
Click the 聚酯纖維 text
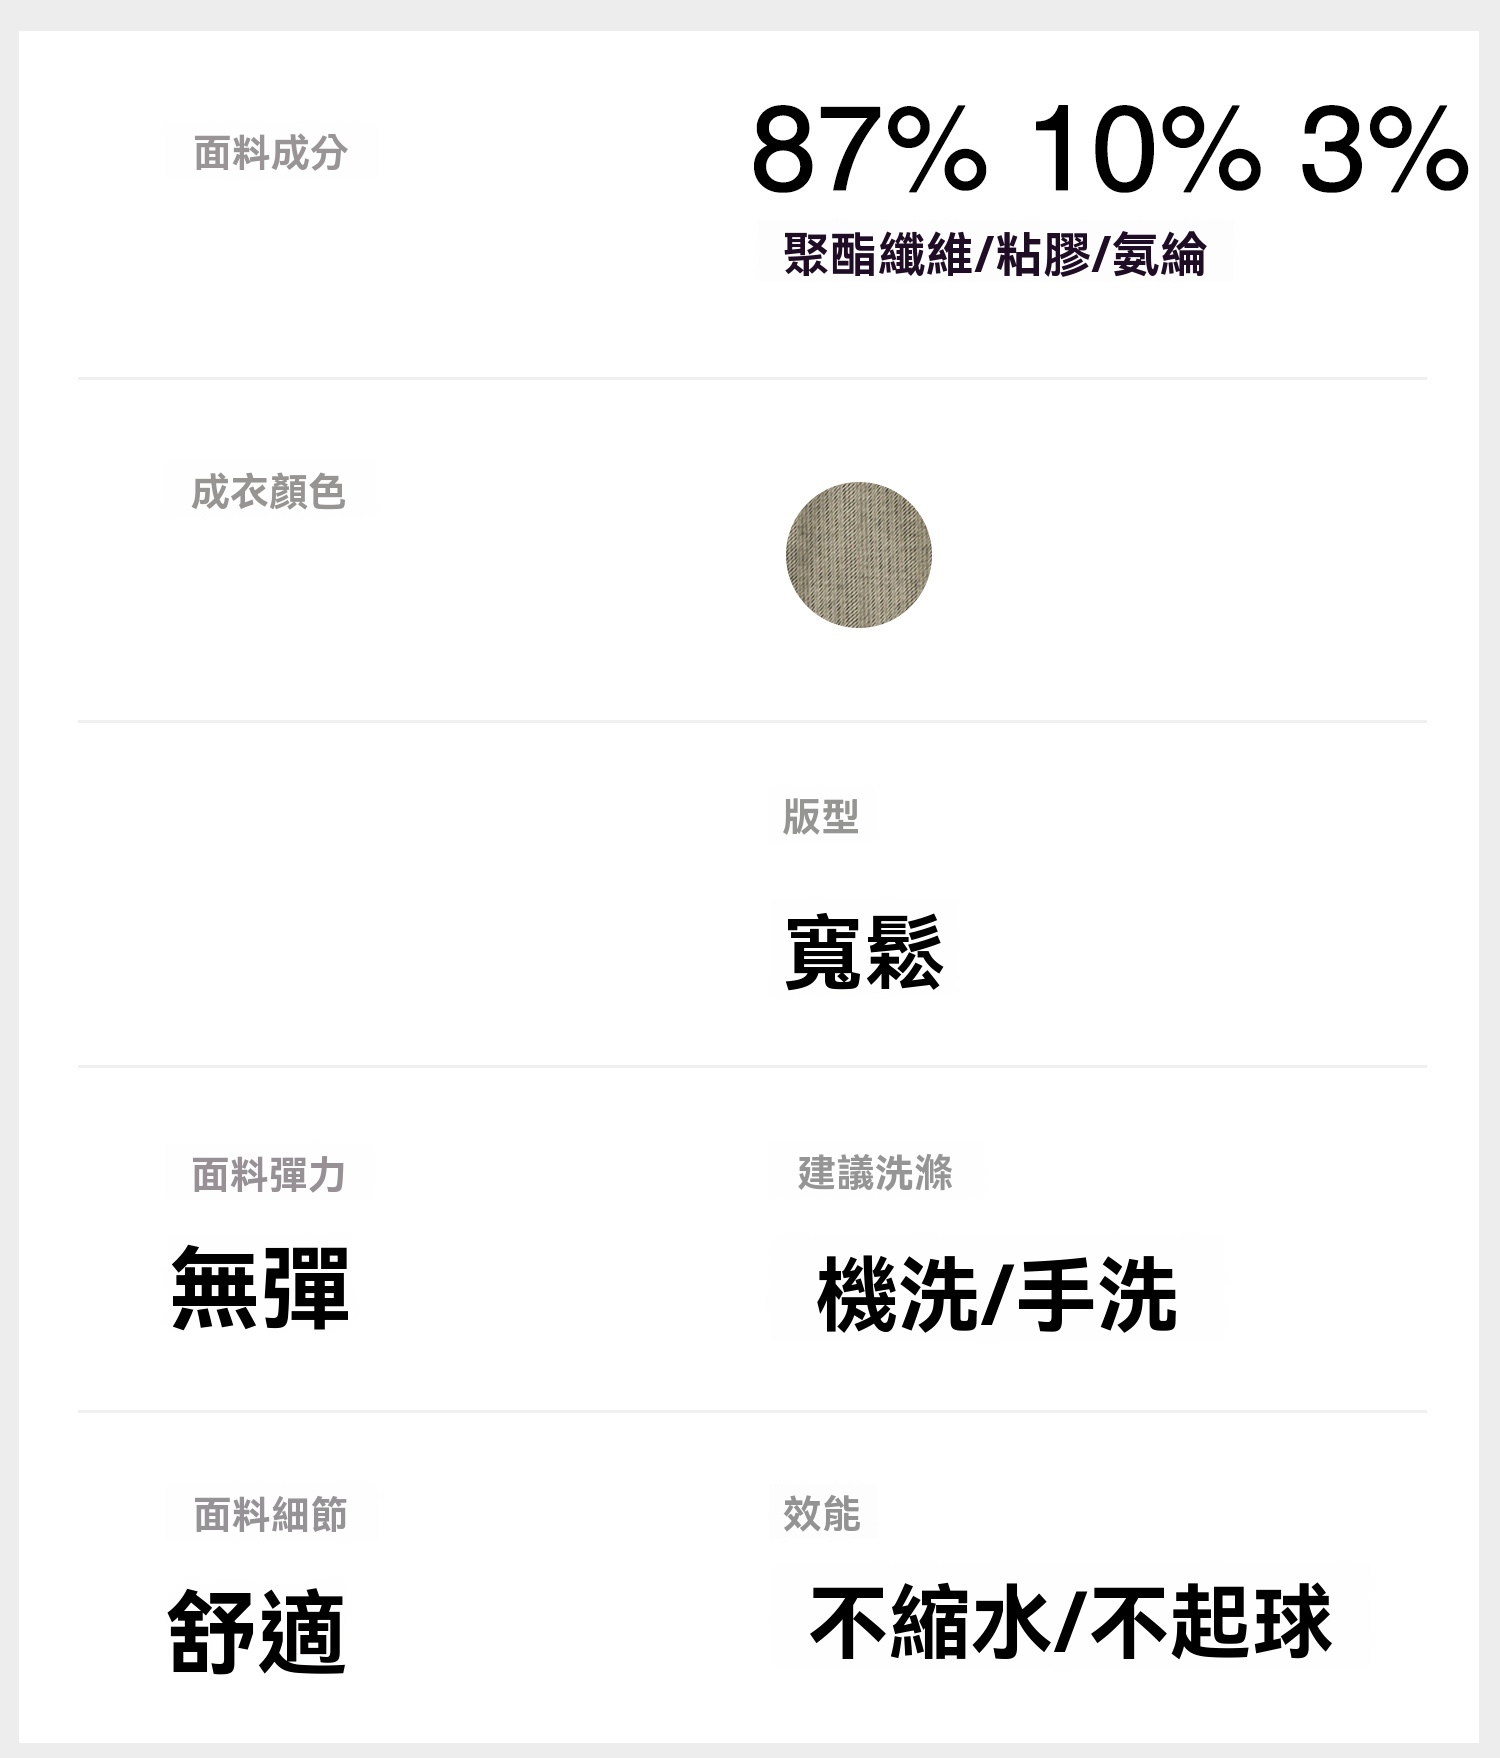876,254
